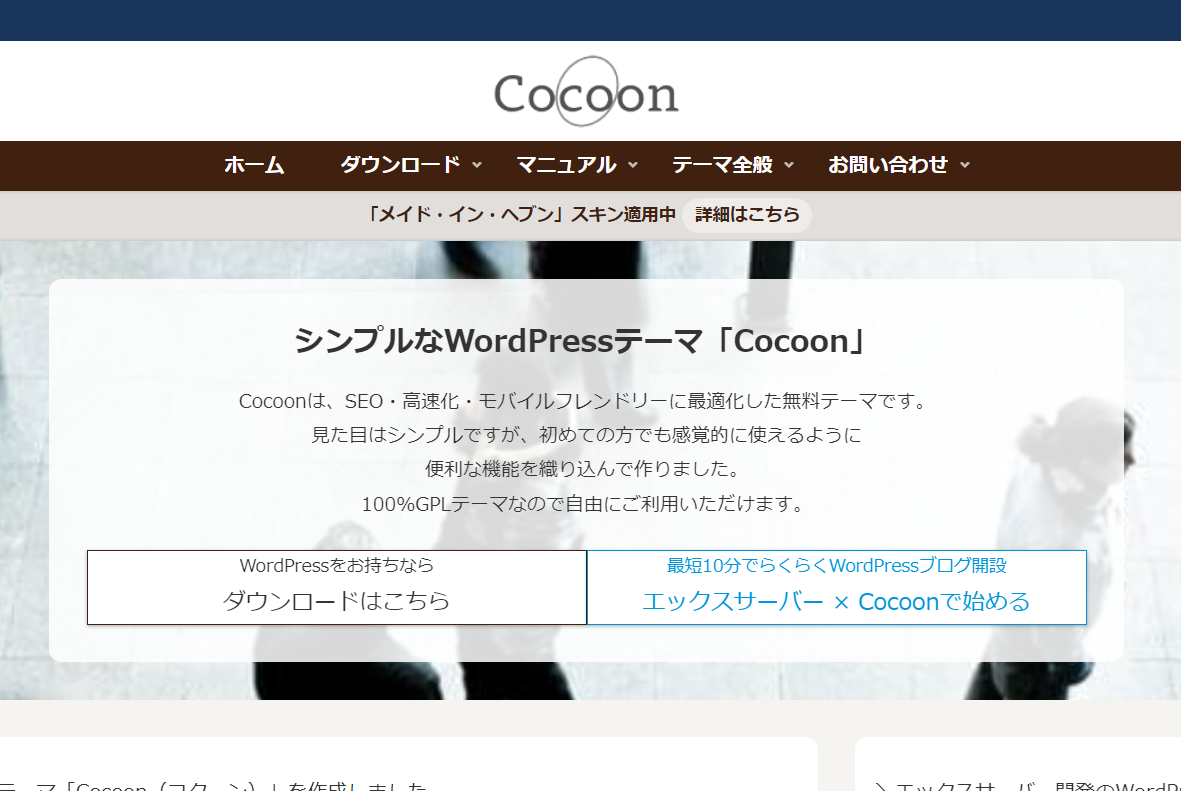Click the エックスサーバー × Cocoonで始める button

(836, 588)
